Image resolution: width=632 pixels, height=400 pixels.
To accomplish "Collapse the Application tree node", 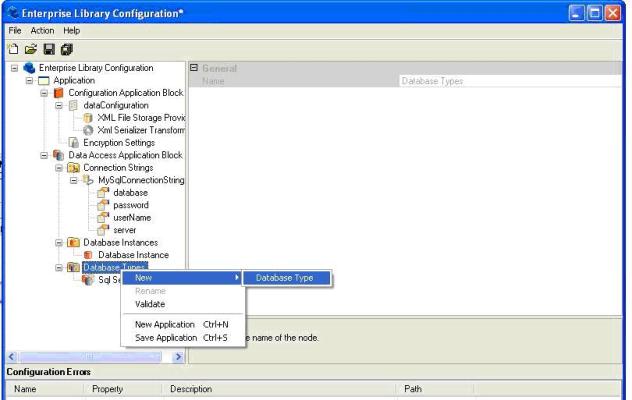I will [x=29, y=81].
